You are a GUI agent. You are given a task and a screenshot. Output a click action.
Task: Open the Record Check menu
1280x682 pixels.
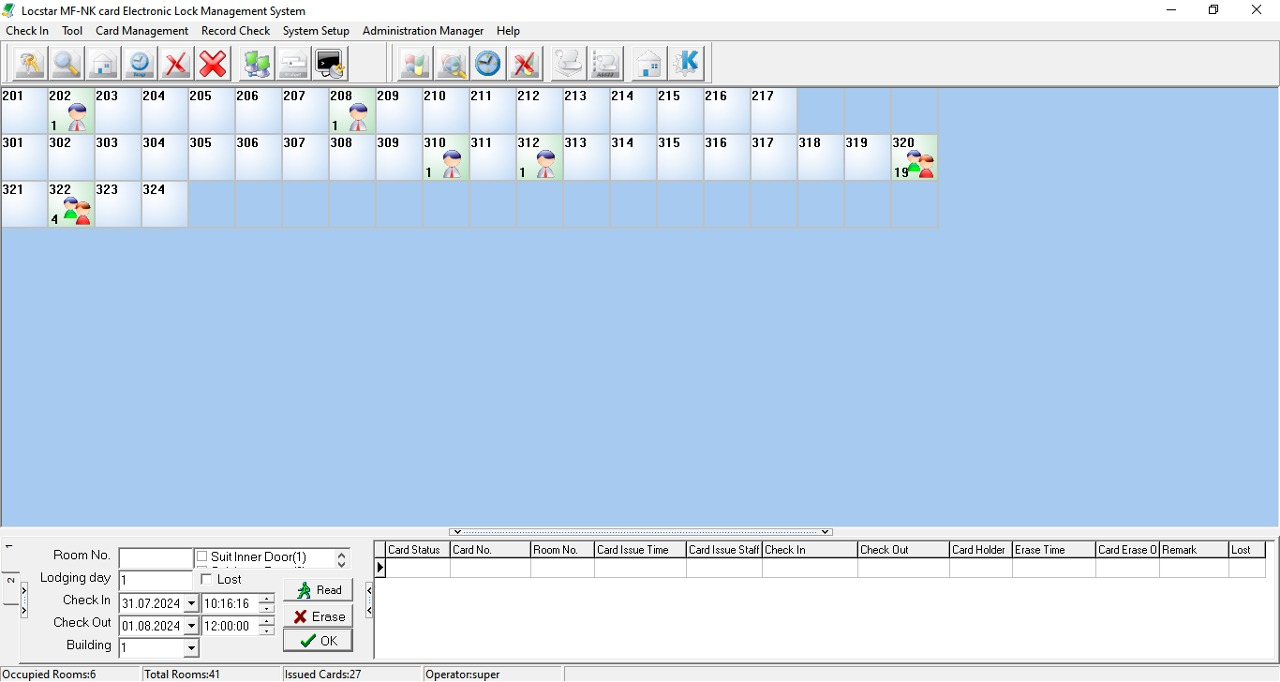[x=235, y=31]
